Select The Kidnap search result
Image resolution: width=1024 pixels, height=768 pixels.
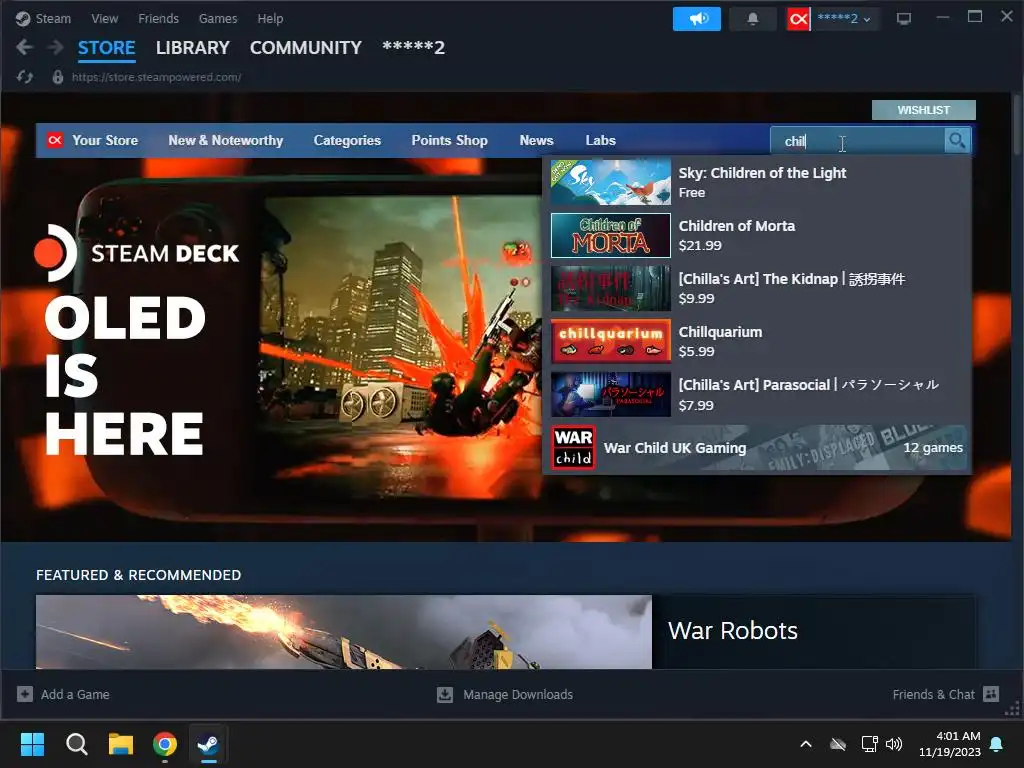(757, 289)
